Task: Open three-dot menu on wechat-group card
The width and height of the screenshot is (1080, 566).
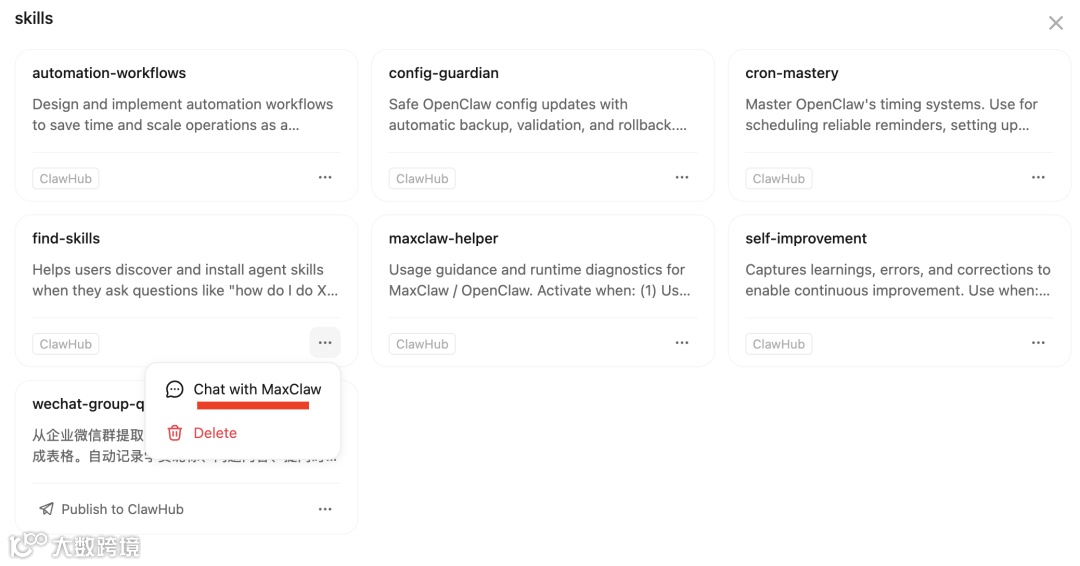Action: (325, 509)
